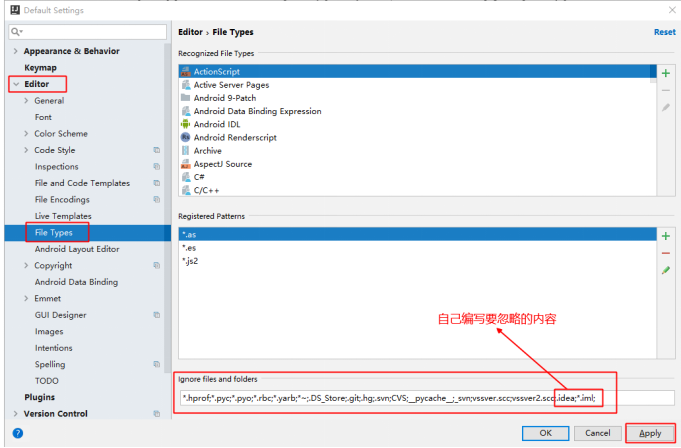Click the project icon beside Copyright

(x=157, y=265)
